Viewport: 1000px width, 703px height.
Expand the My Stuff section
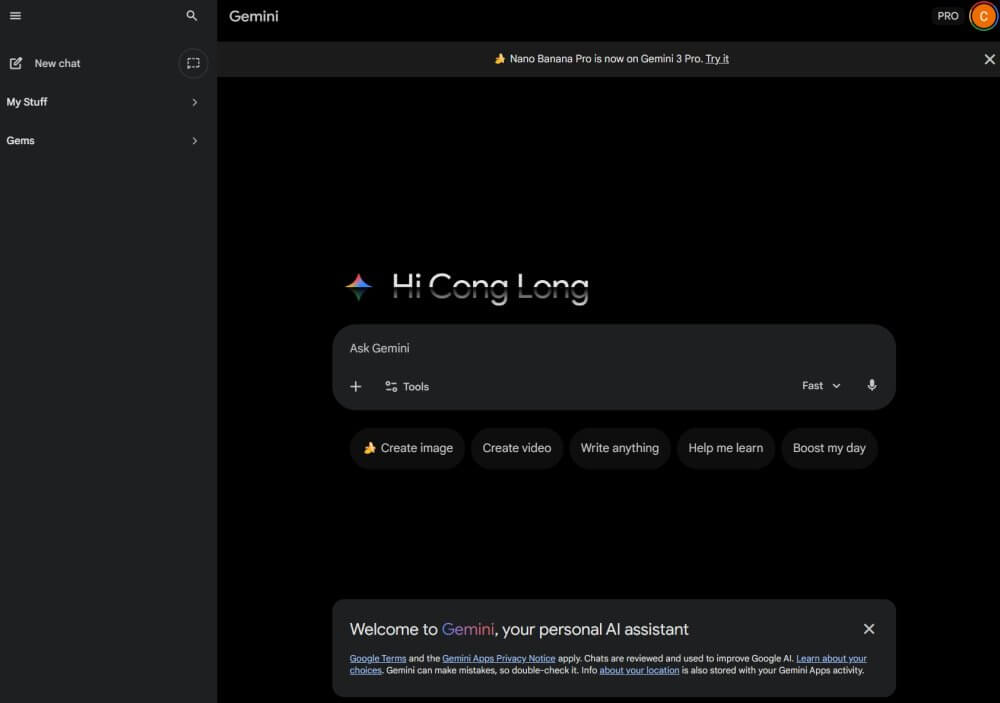point(102,102)
